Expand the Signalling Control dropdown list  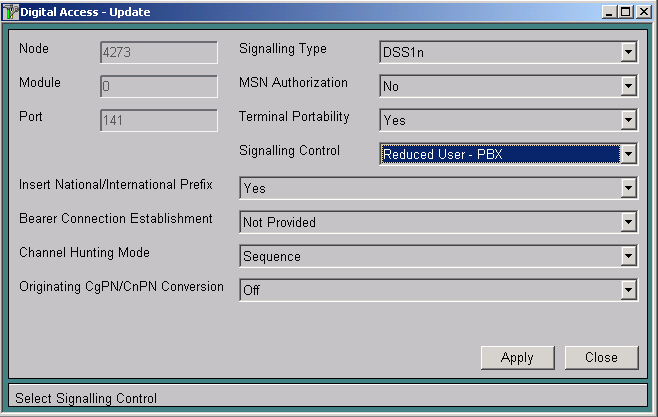click(x=628, y=154)
